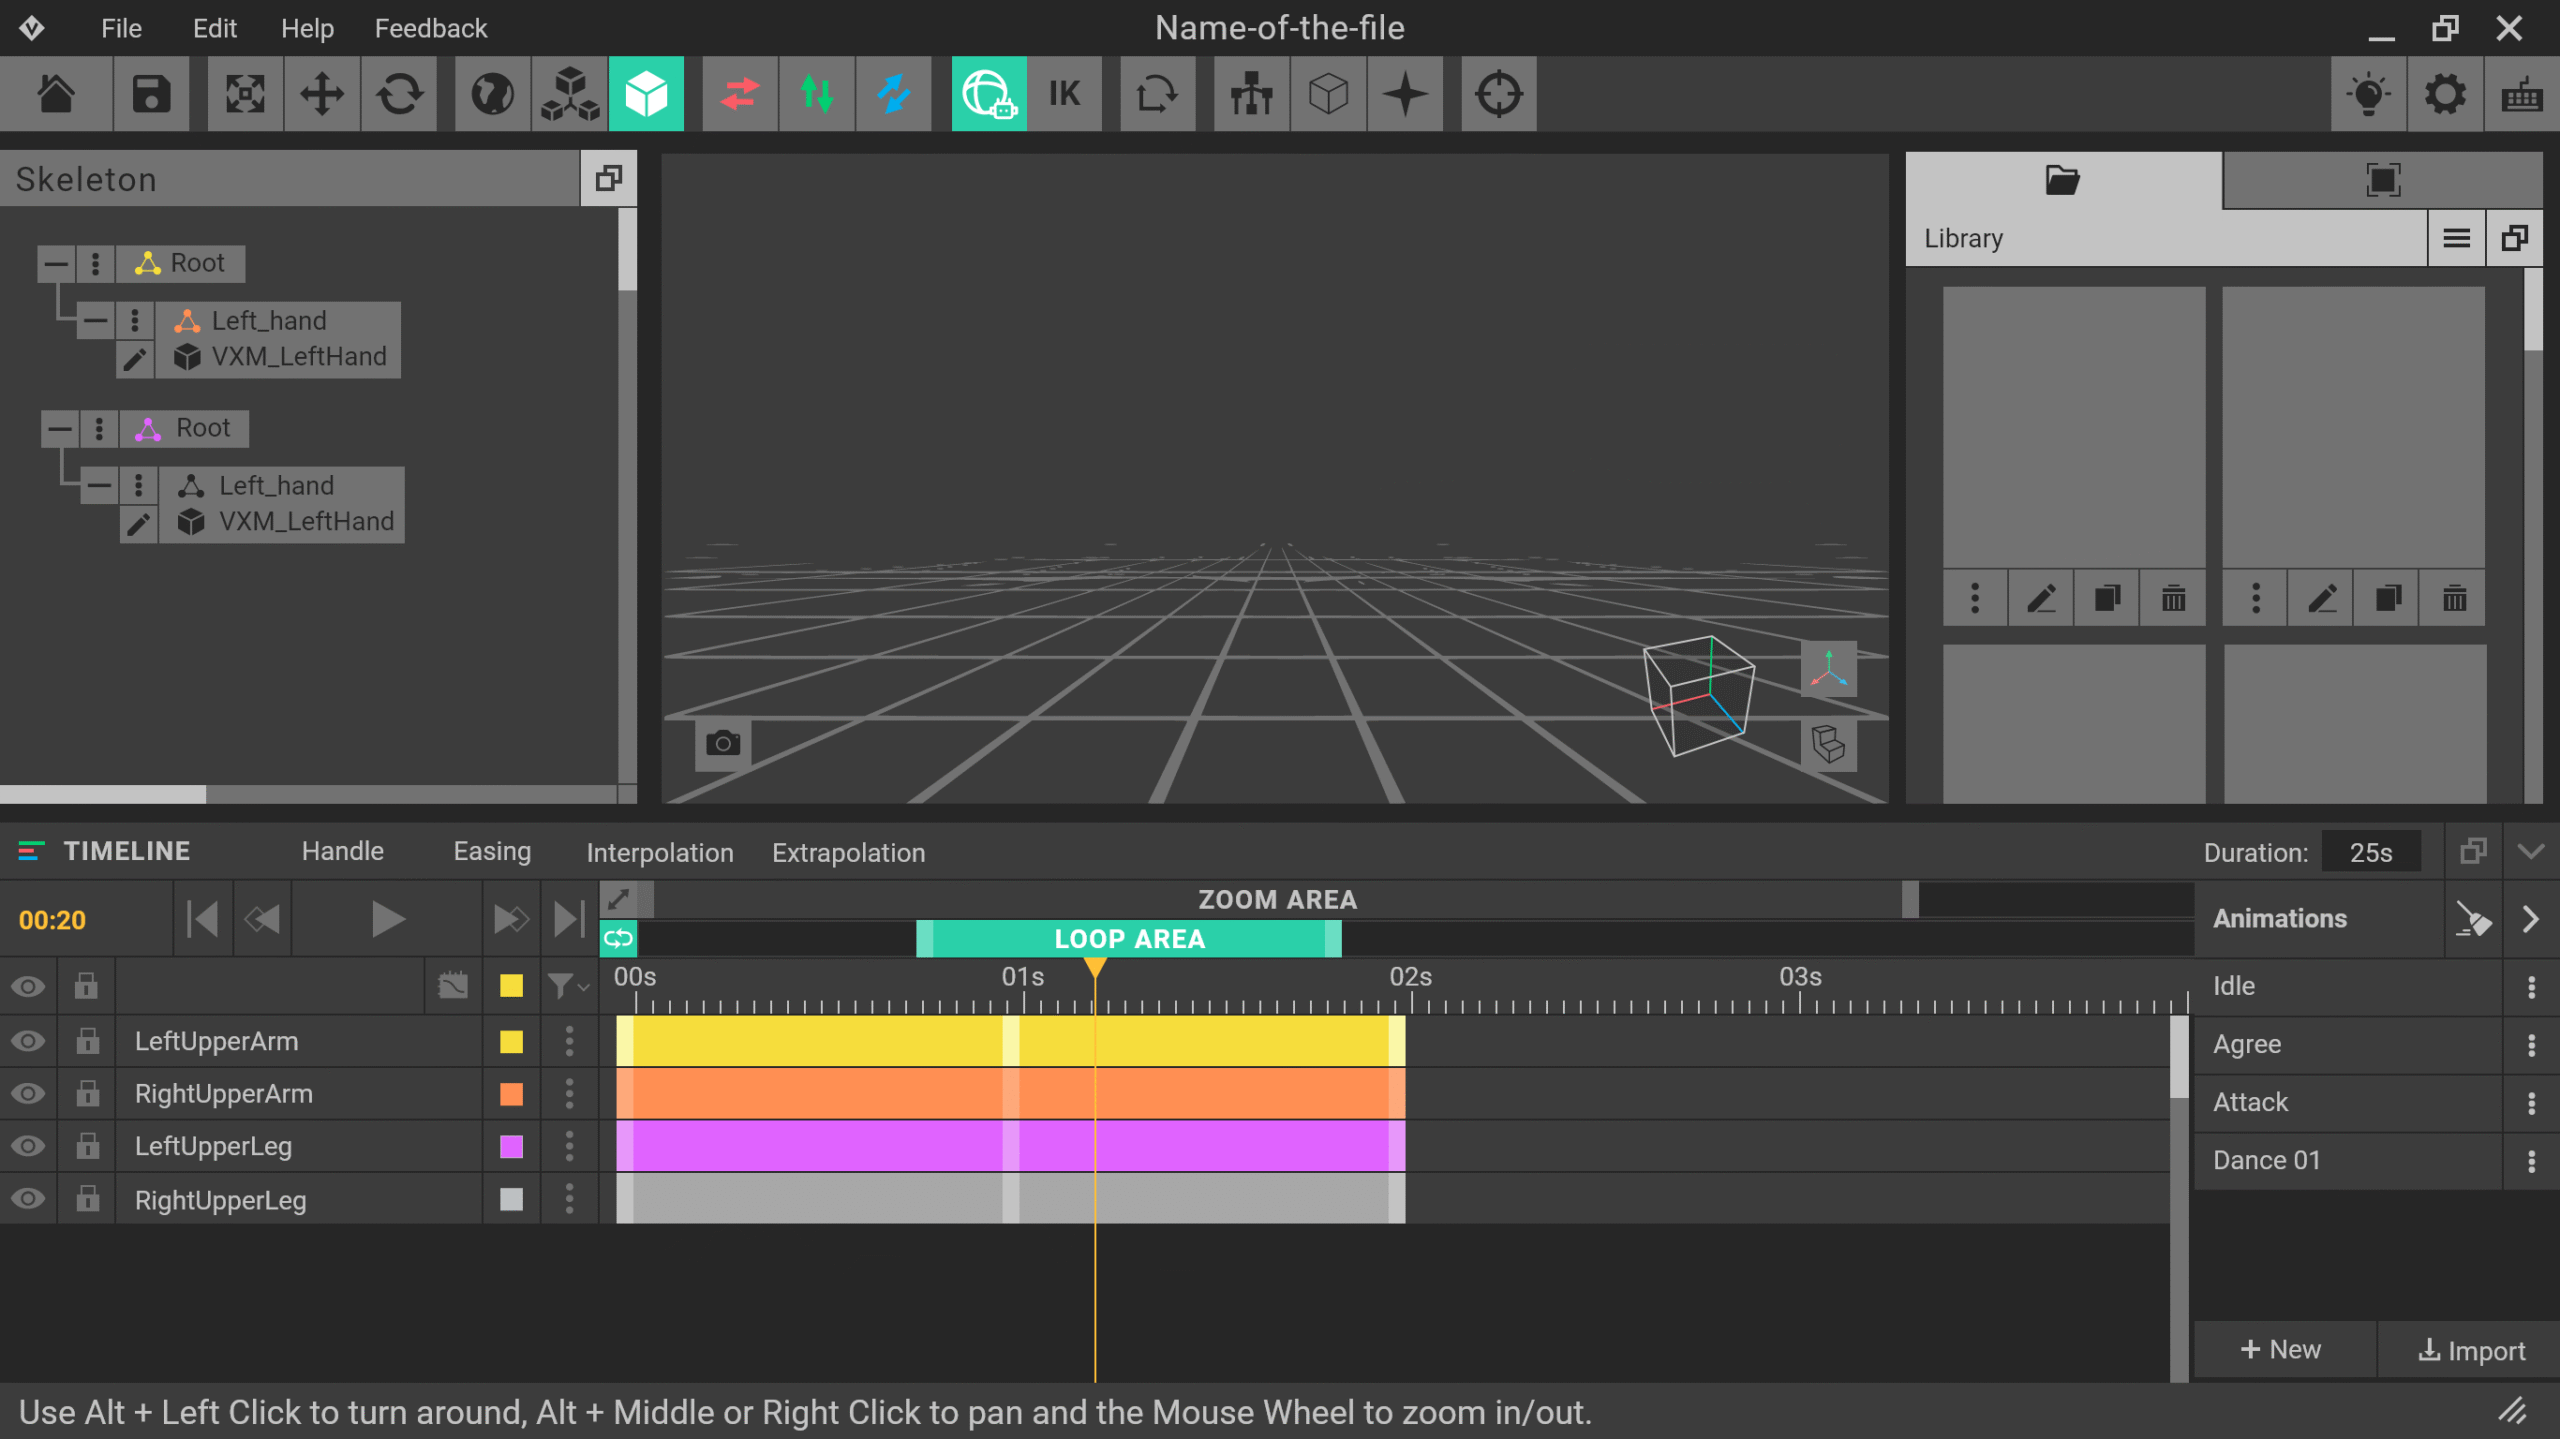
Task: Click the Save file icon
Action: pos(151,94)
